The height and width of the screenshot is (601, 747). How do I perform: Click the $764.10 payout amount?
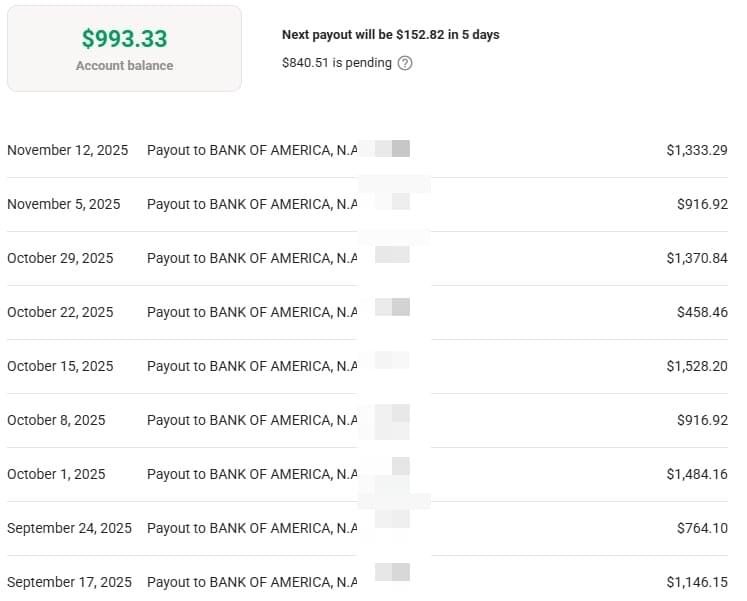pyautogui.click(x=702, y=528)
